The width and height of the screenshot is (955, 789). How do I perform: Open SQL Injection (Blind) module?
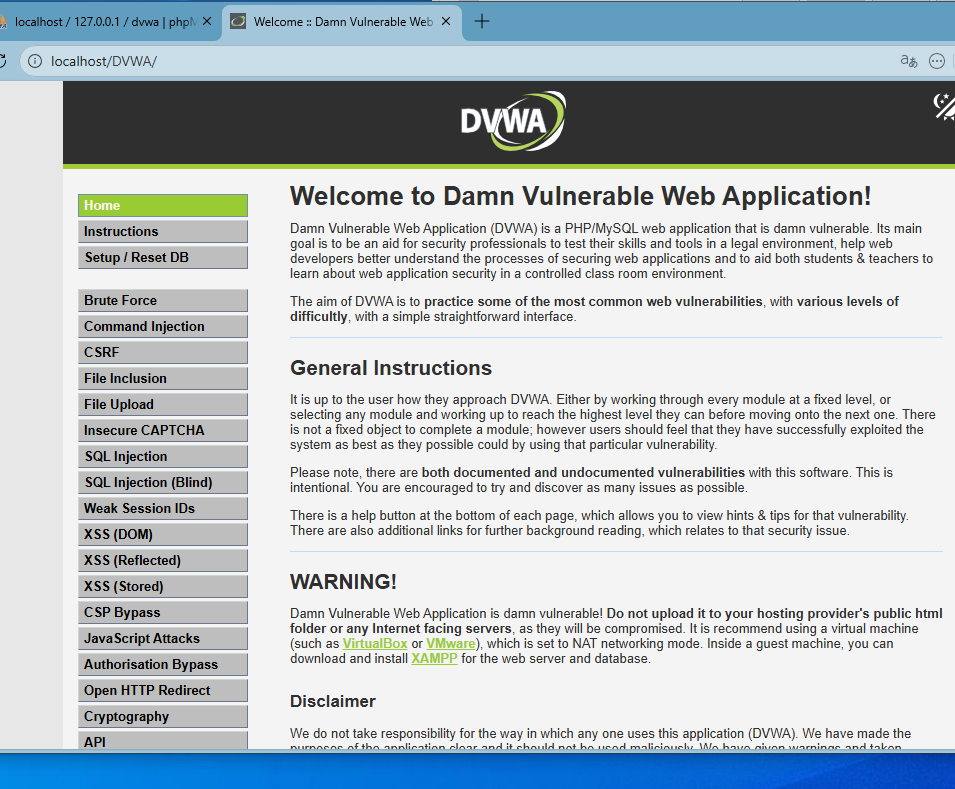[x=163, y=483]
